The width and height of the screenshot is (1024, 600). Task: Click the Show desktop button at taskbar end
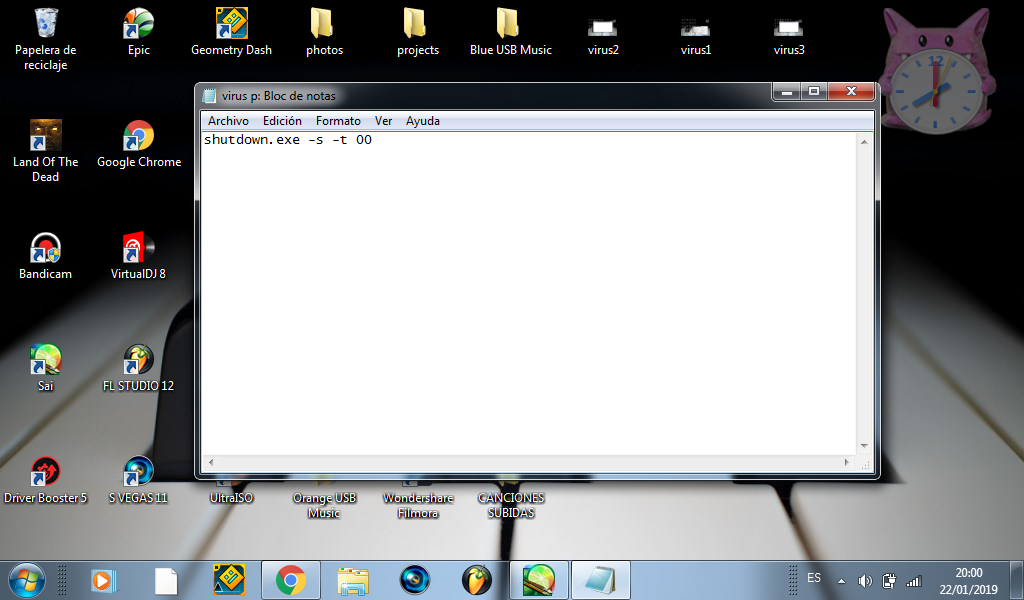1017,580
